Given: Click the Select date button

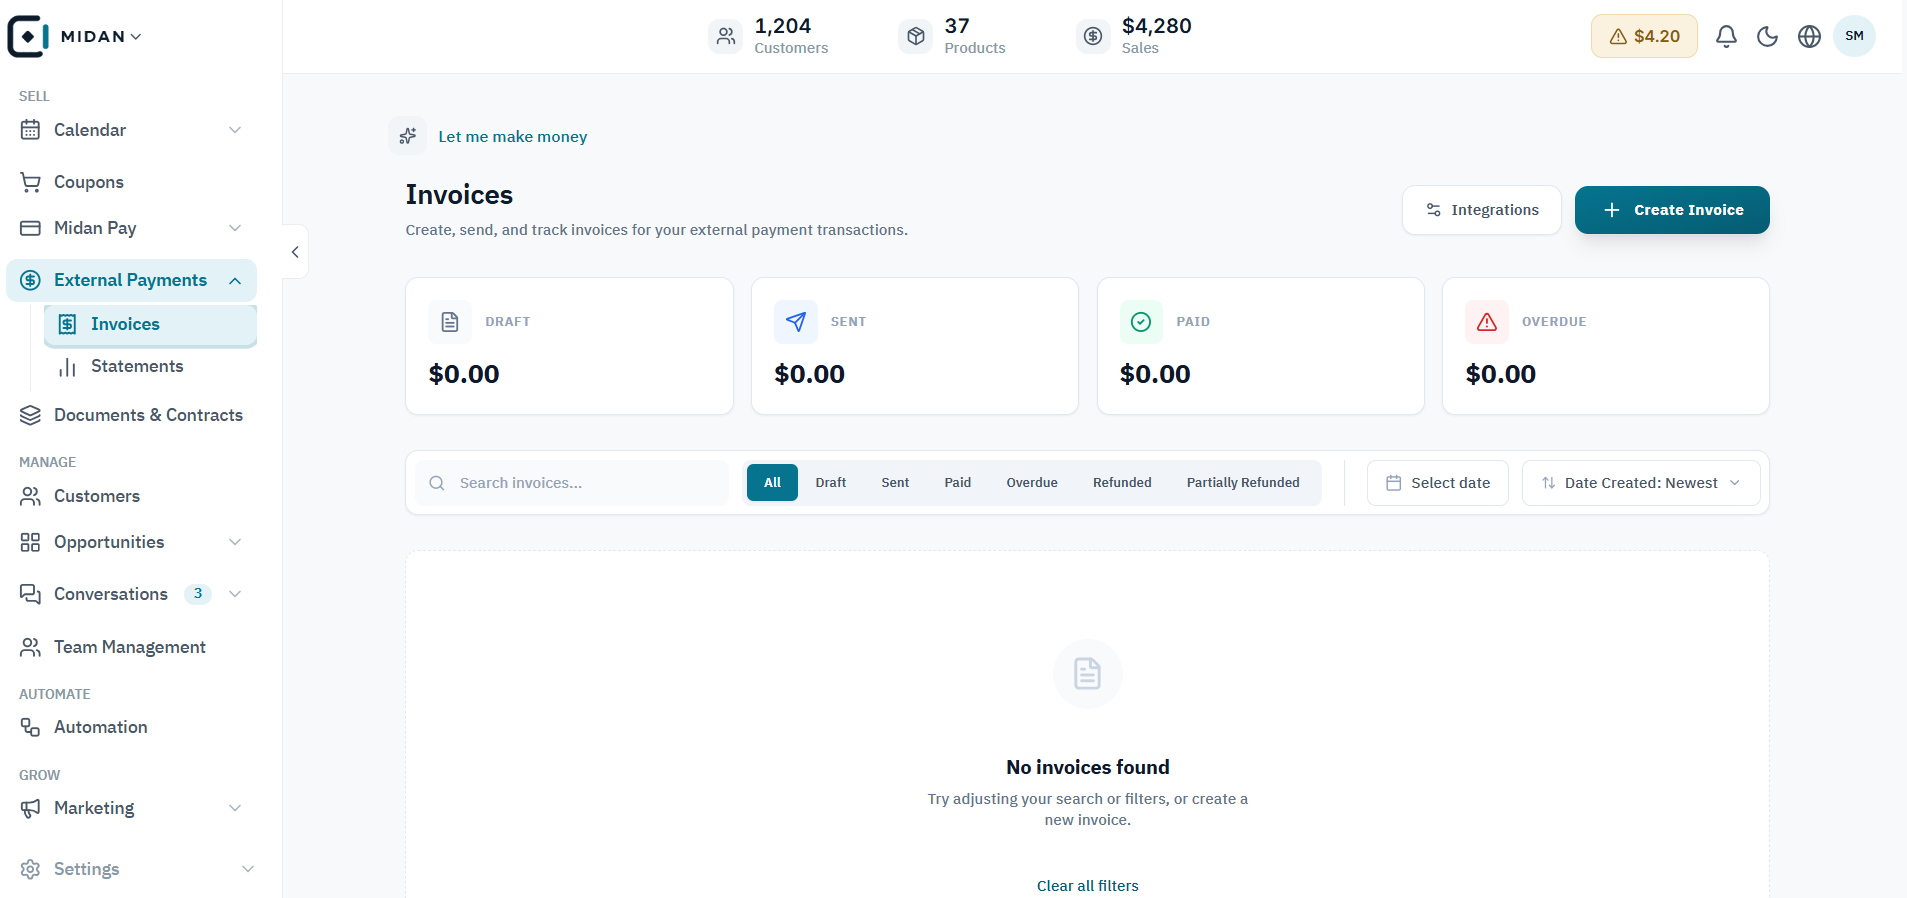Looking at the screenshot, I should (x=1438, y=483).
